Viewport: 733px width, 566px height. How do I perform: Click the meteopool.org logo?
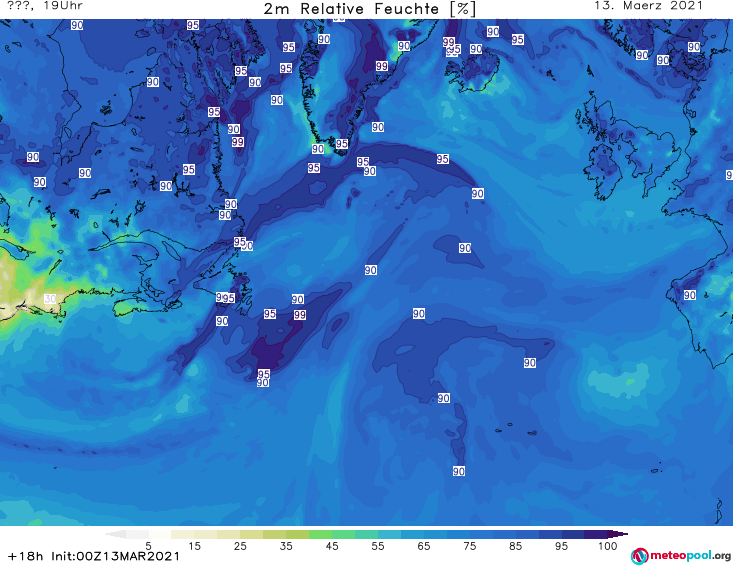coord(681,556)
